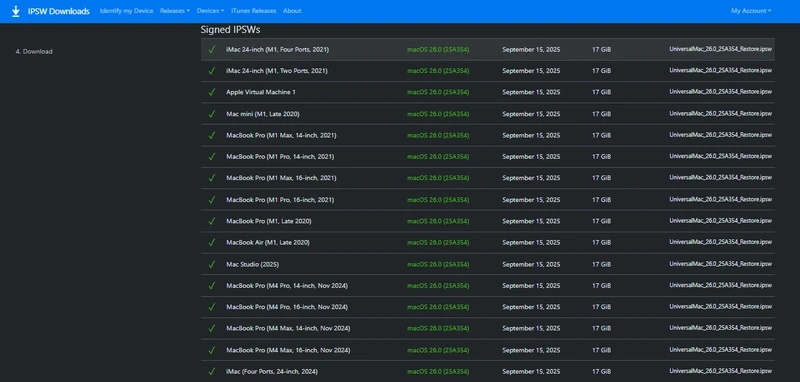Expand the Releases dropdown menu
The height and width of the screenshot is (382, 800).
[175, 11]
